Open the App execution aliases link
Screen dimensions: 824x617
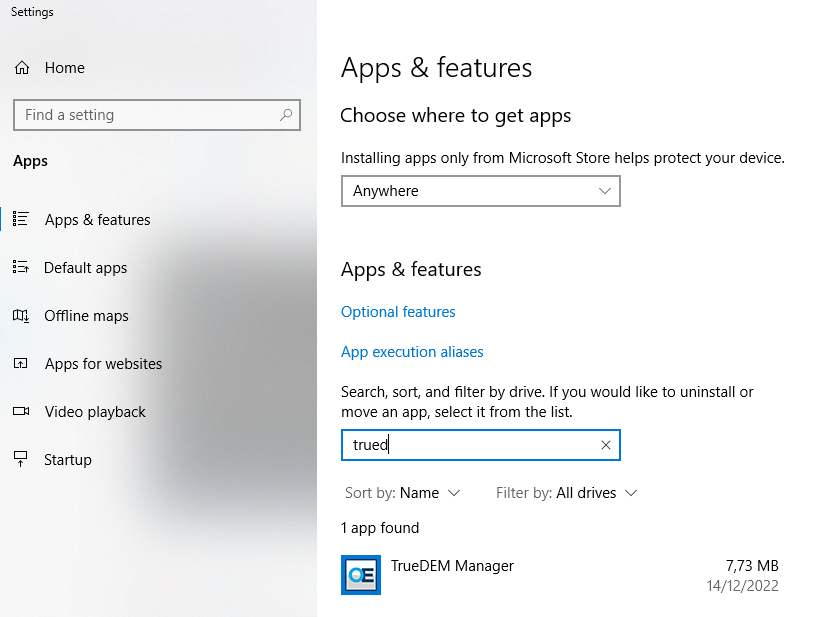[x=412, y=352]
